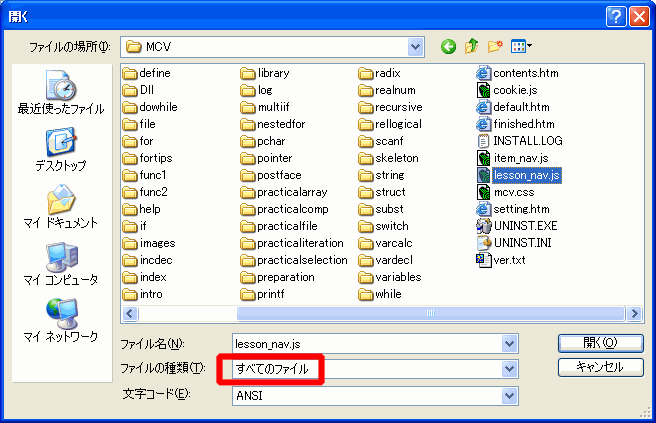The height and width of the screenshot is (423, 656).
Task: Click the scrollbar left arrow
Action: 130,313
